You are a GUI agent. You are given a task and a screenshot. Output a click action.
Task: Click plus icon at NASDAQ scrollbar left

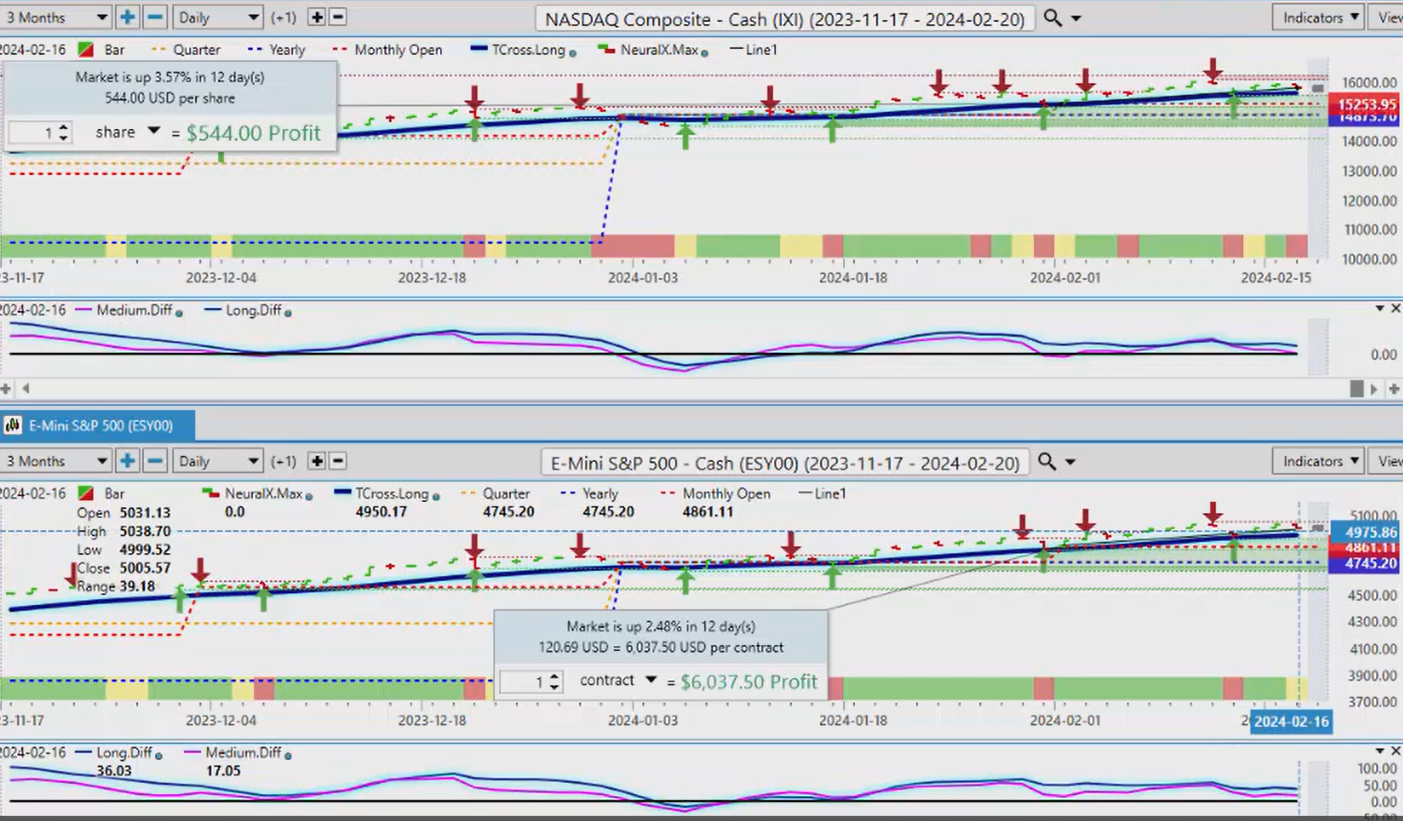(x=5, y=388)
